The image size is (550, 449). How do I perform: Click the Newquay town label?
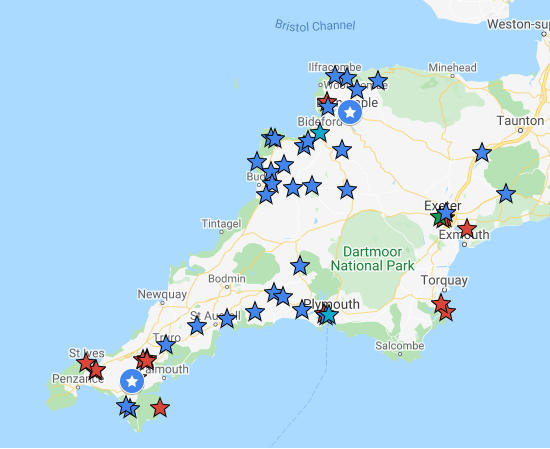(162, 294)
